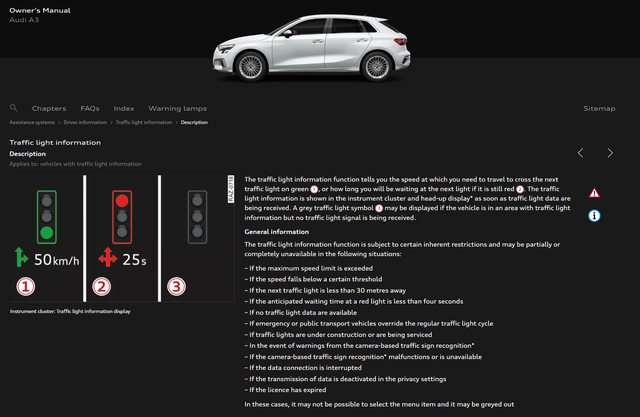Go to previous page arrow

coord(580,153)
